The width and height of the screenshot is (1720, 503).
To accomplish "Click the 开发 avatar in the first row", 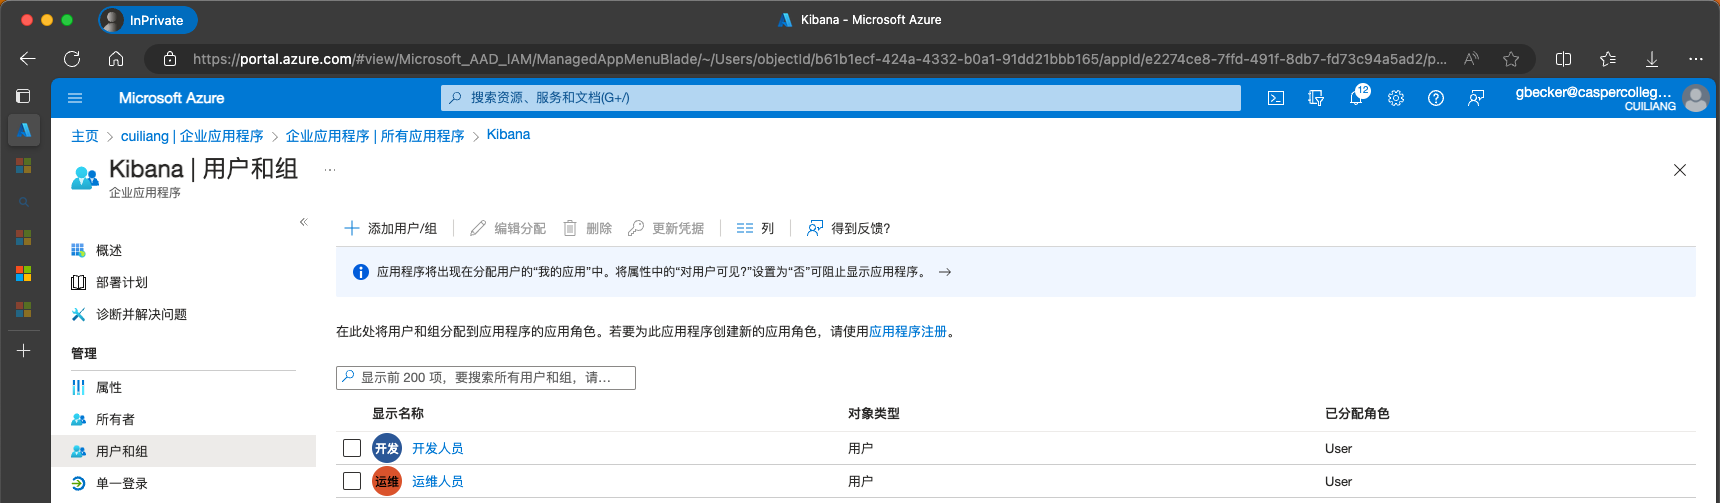I will 387,448.
